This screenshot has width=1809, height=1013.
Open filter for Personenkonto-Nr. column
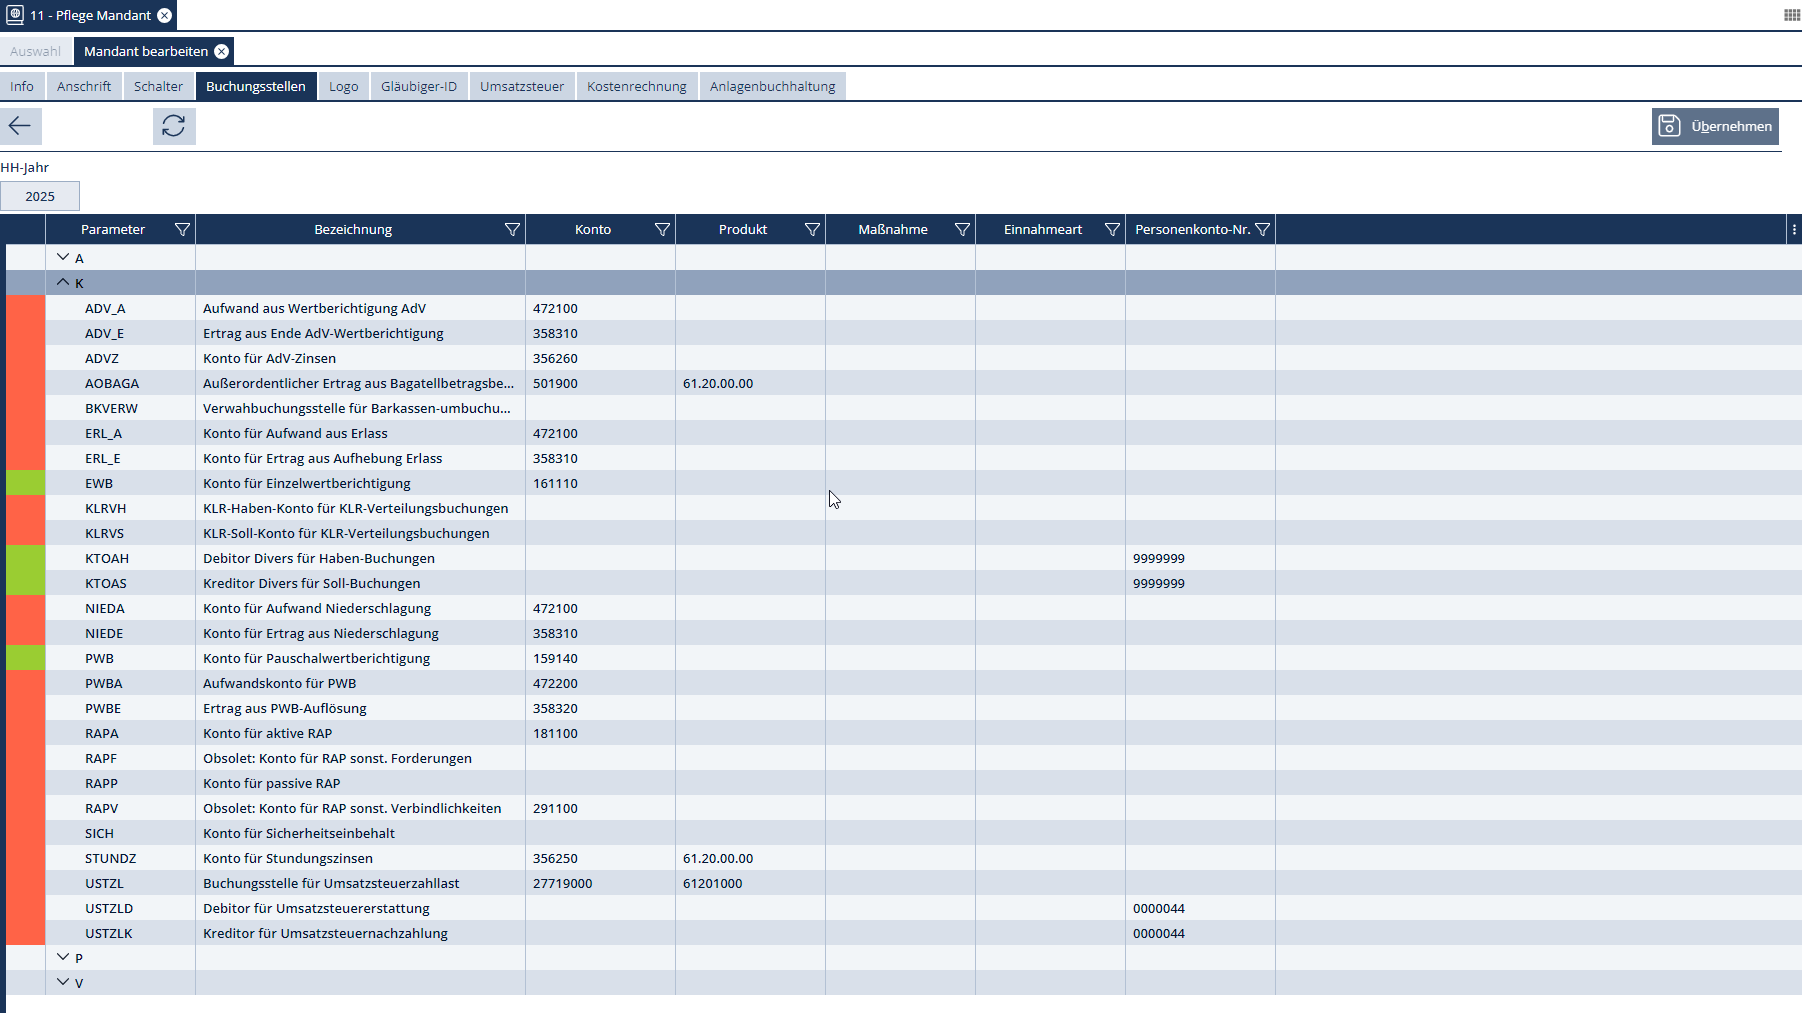1262,230
